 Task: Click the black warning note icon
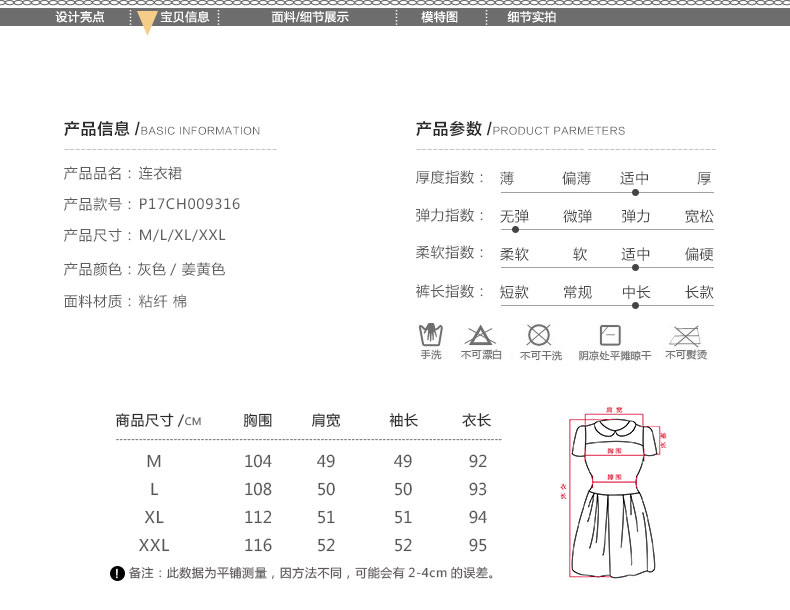[x=116, y=573]
